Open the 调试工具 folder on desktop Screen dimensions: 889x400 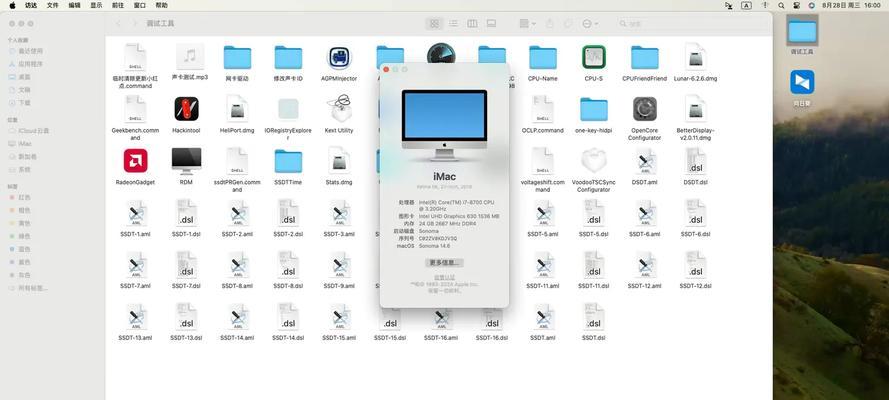802,31
